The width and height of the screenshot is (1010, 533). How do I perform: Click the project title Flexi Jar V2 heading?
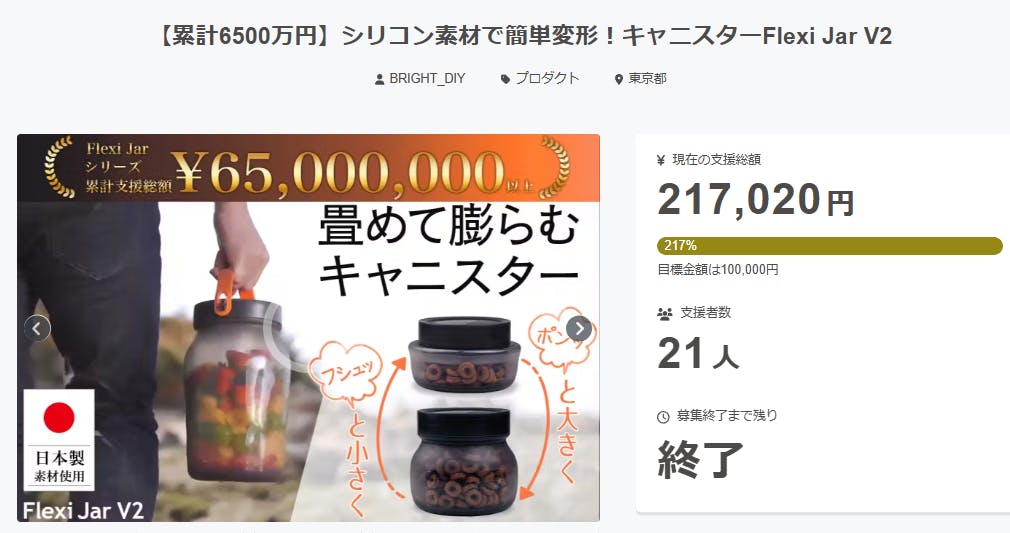click(524, 36)
